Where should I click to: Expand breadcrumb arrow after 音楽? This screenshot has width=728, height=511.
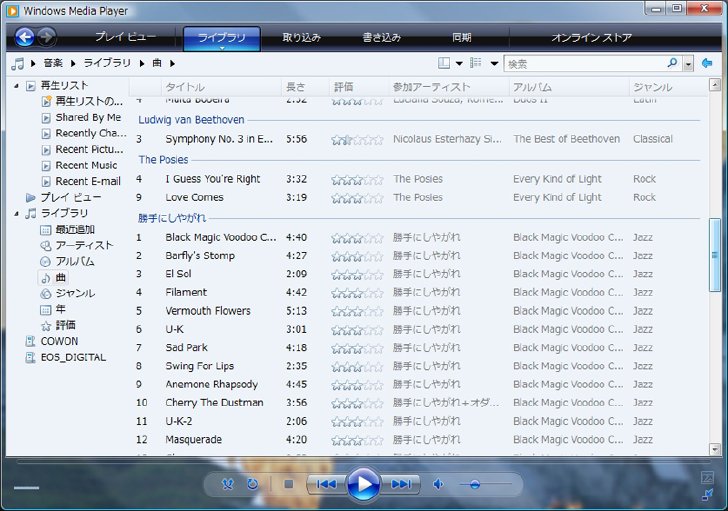(x=73, y=63)
